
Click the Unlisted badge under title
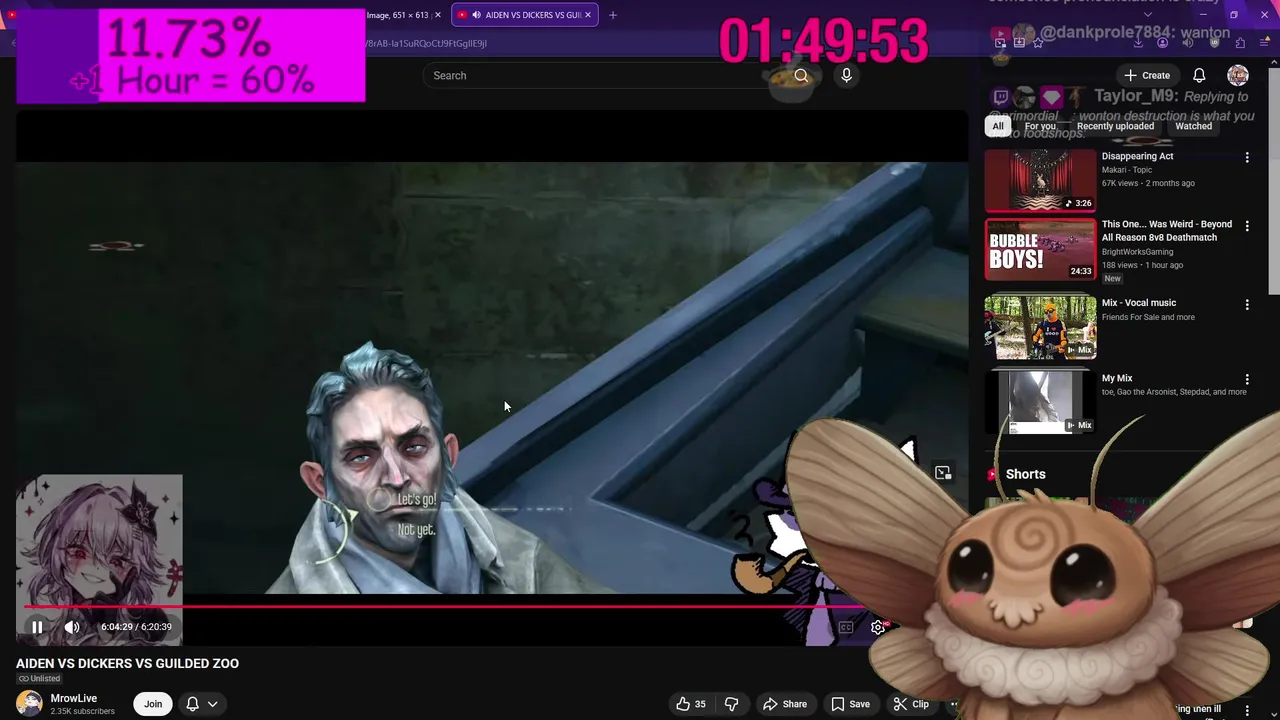[39, 679]
